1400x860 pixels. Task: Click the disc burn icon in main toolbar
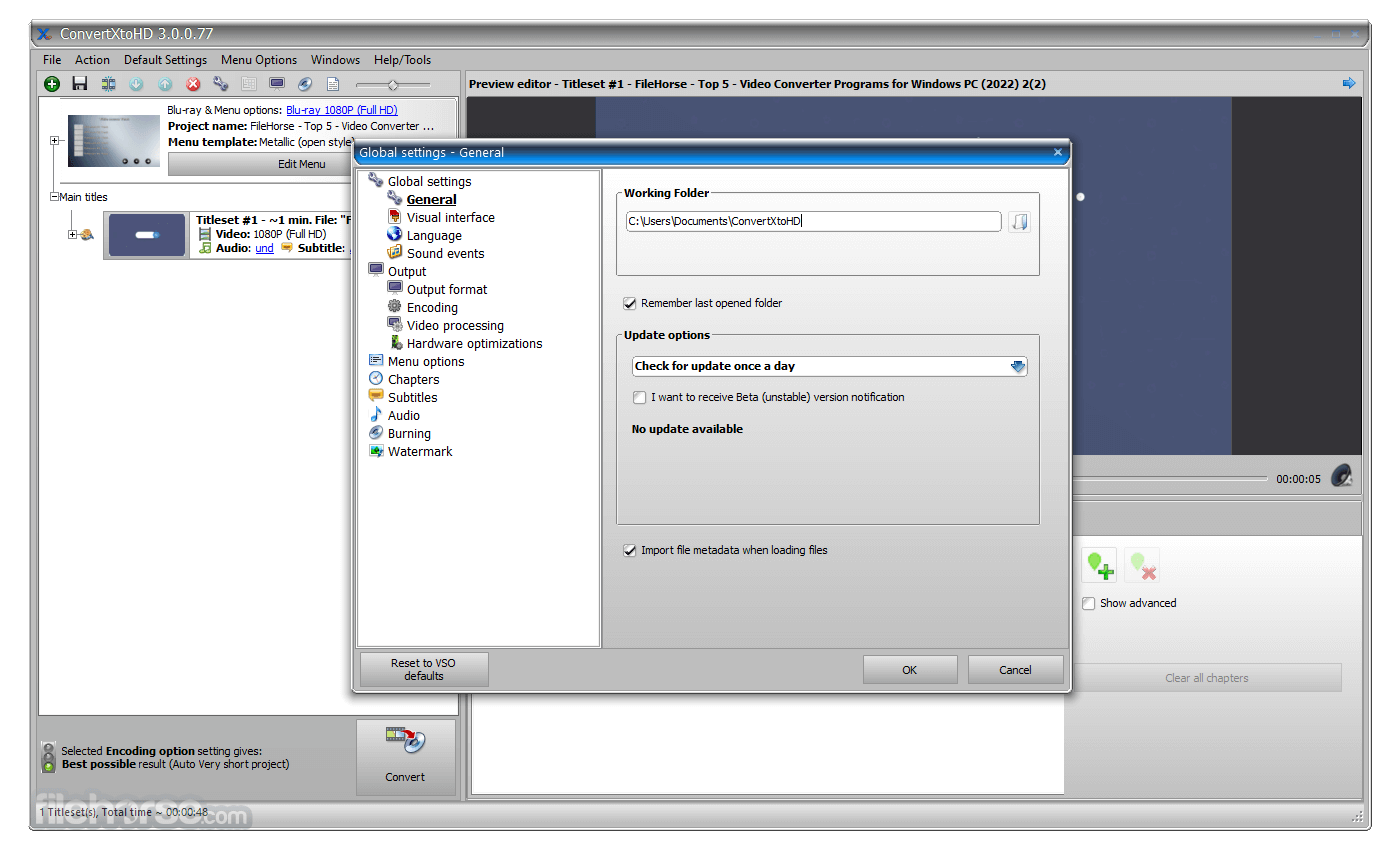(305, 85)
